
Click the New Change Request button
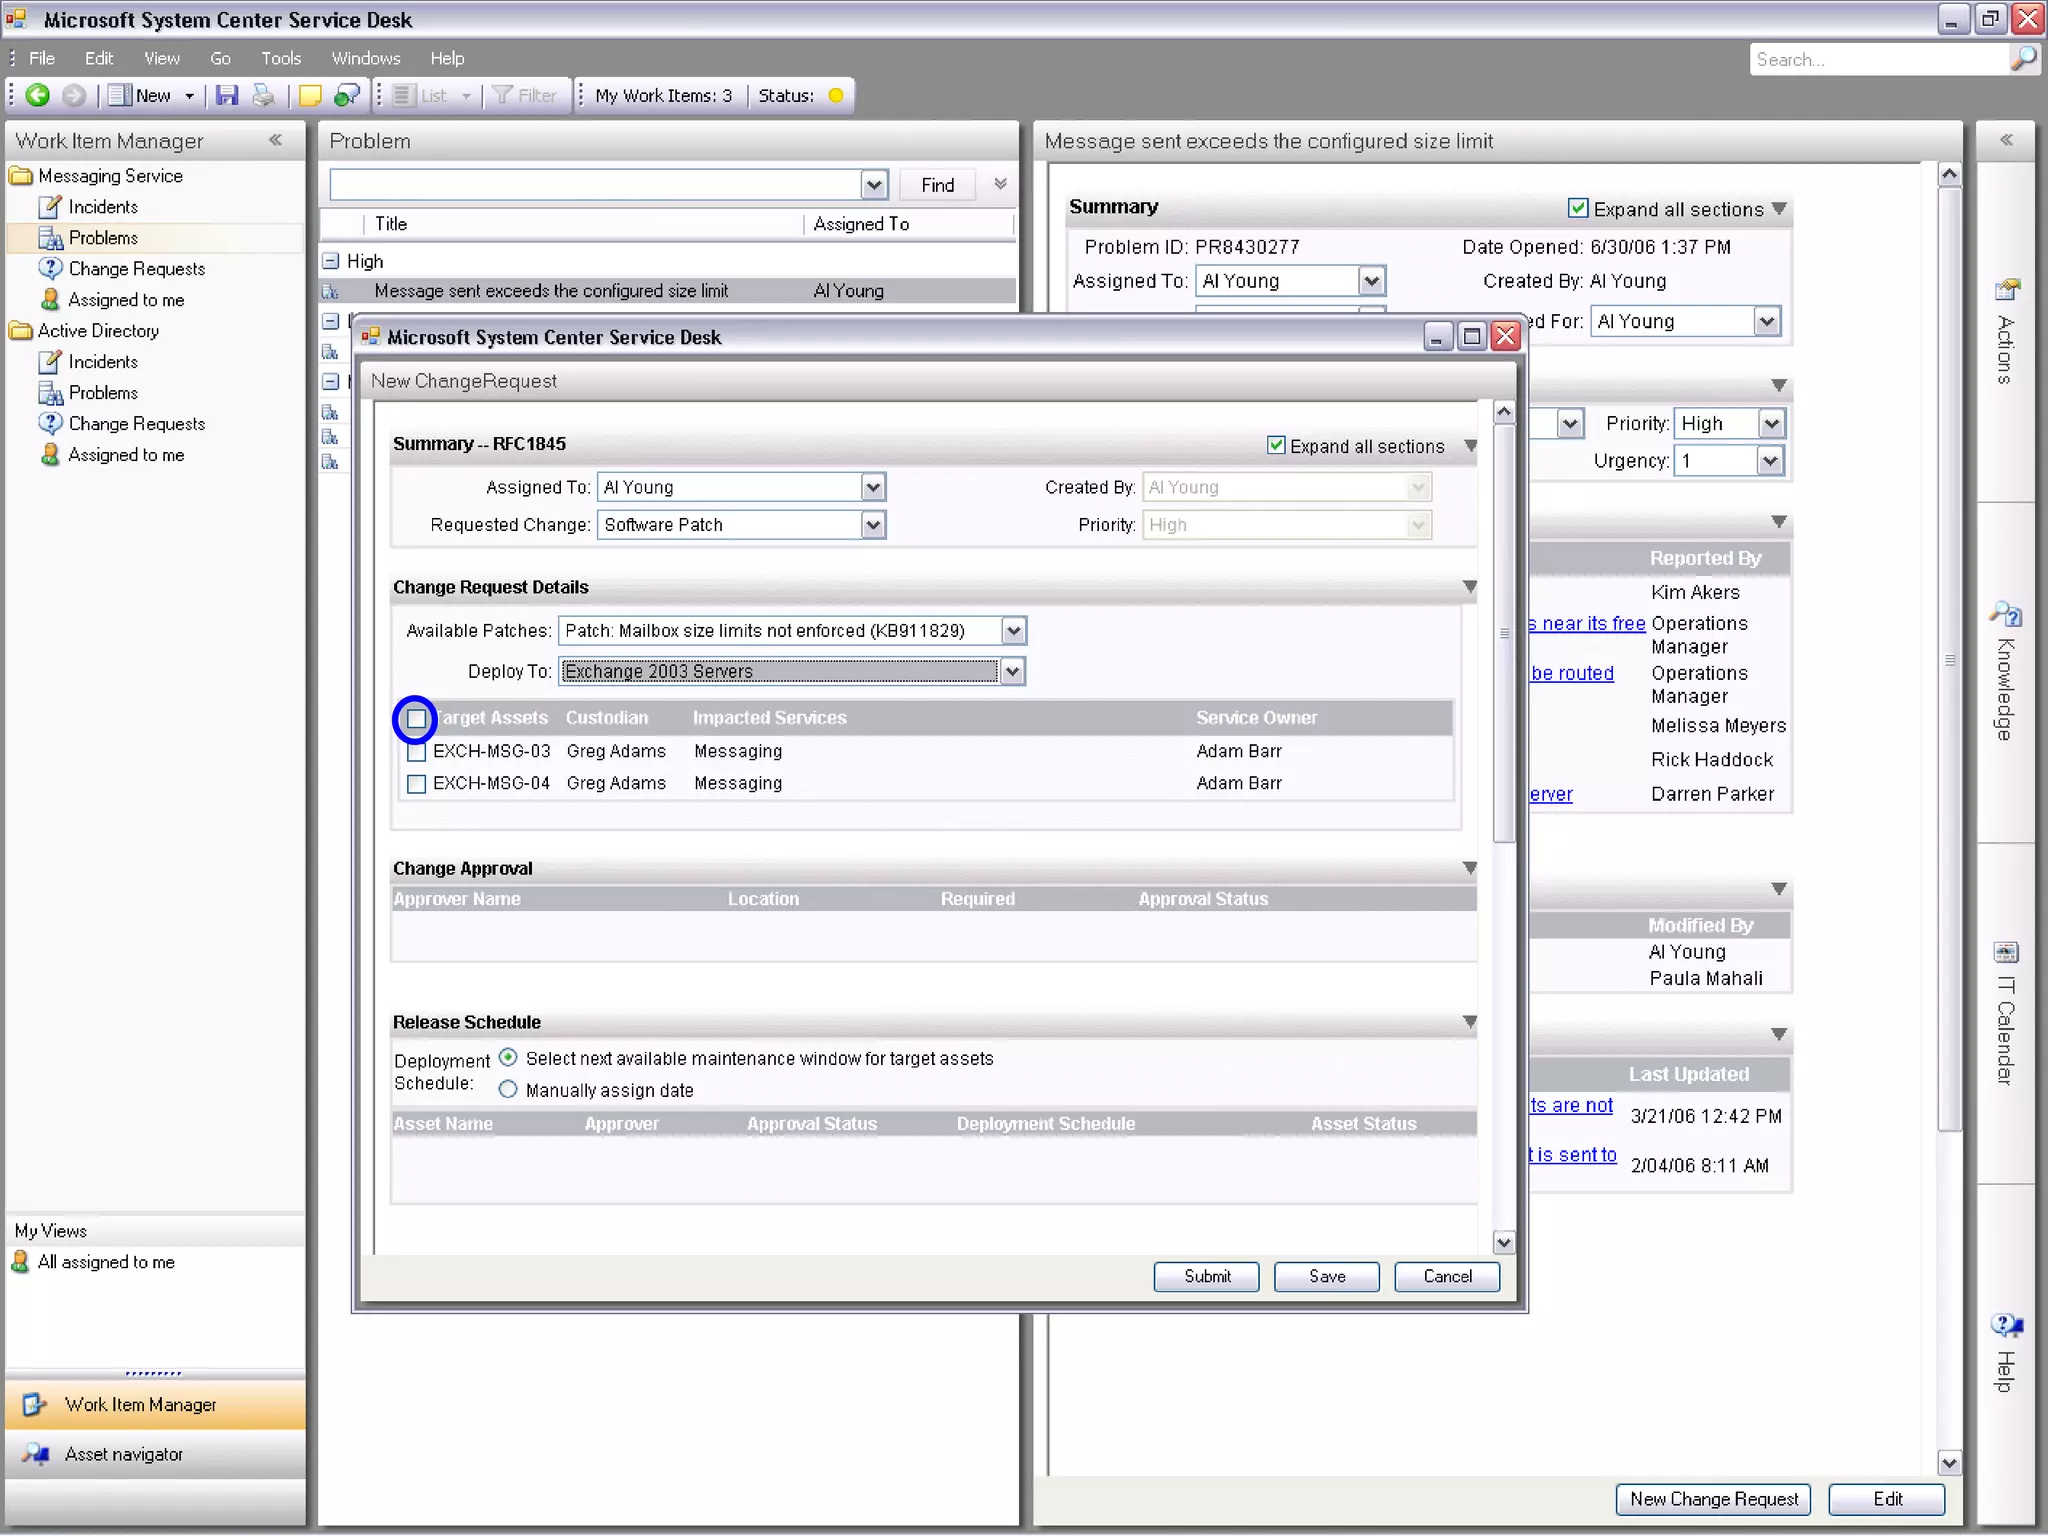1713,1499
